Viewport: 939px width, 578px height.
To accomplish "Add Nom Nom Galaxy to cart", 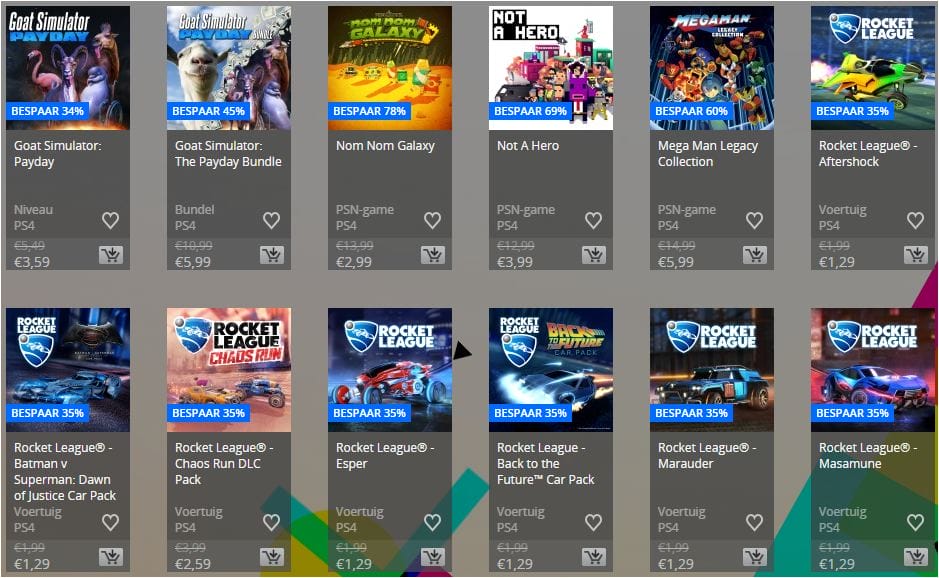I will [x=432, y=255].
